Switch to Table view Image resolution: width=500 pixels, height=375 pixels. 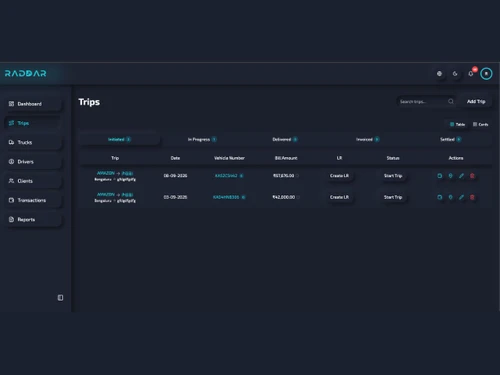(457, 124)
